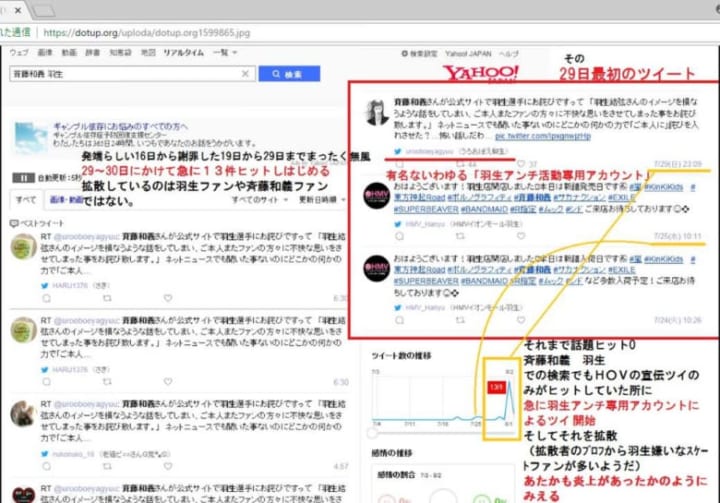720x503 pixels.
Task: Click reply icon on the first tweet
Action: coord(45,298)
